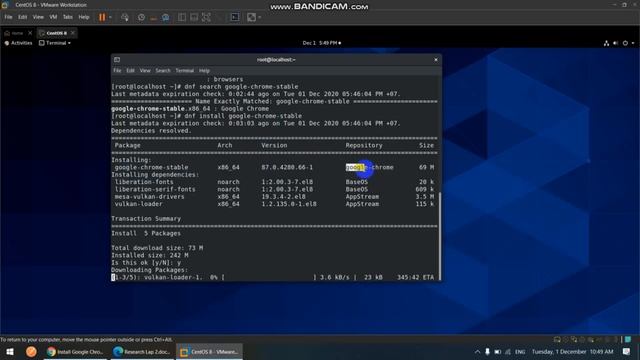
Task: Click the GNOME volume icon
Action: [616, 43]
